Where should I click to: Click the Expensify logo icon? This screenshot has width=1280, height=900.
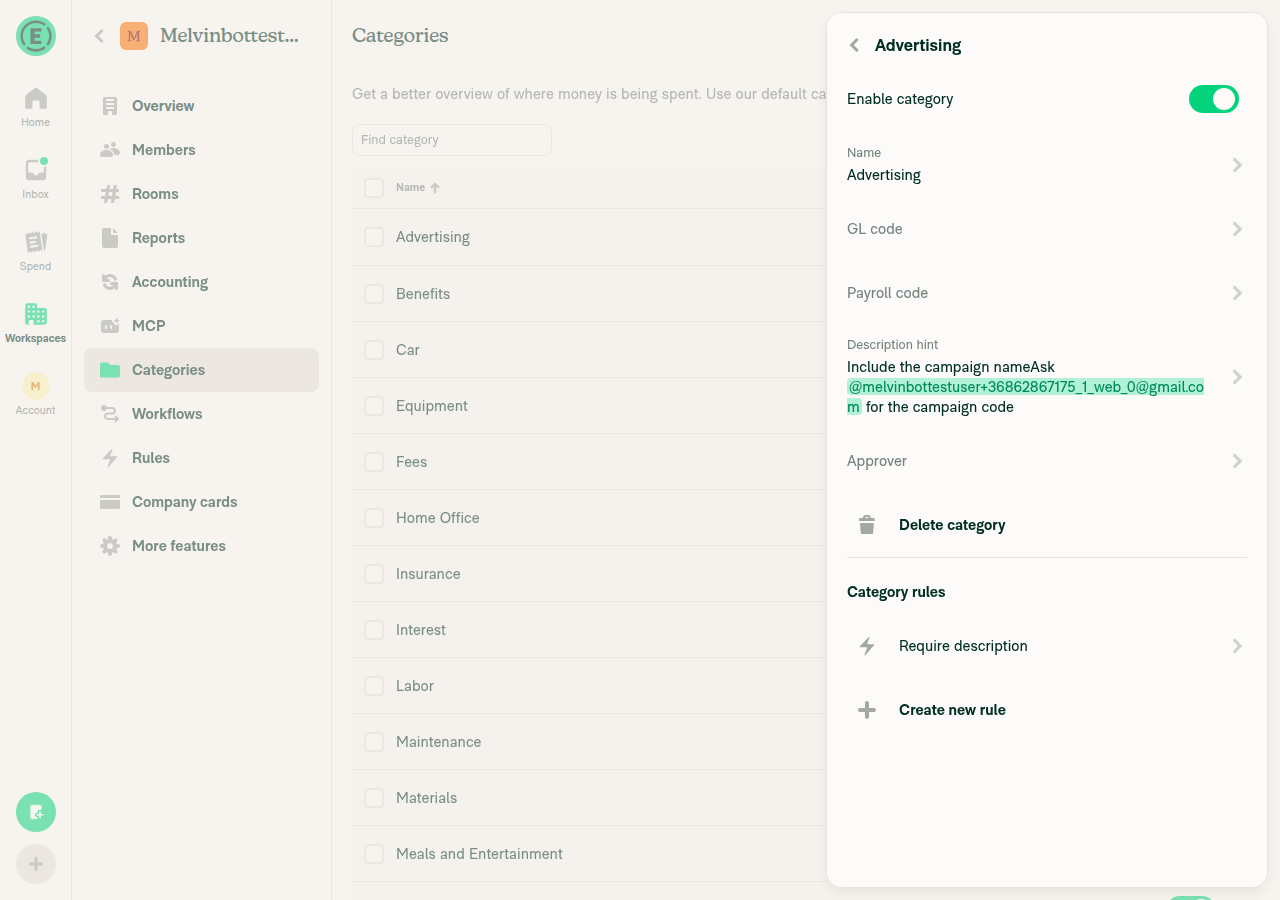click(36, 36)
